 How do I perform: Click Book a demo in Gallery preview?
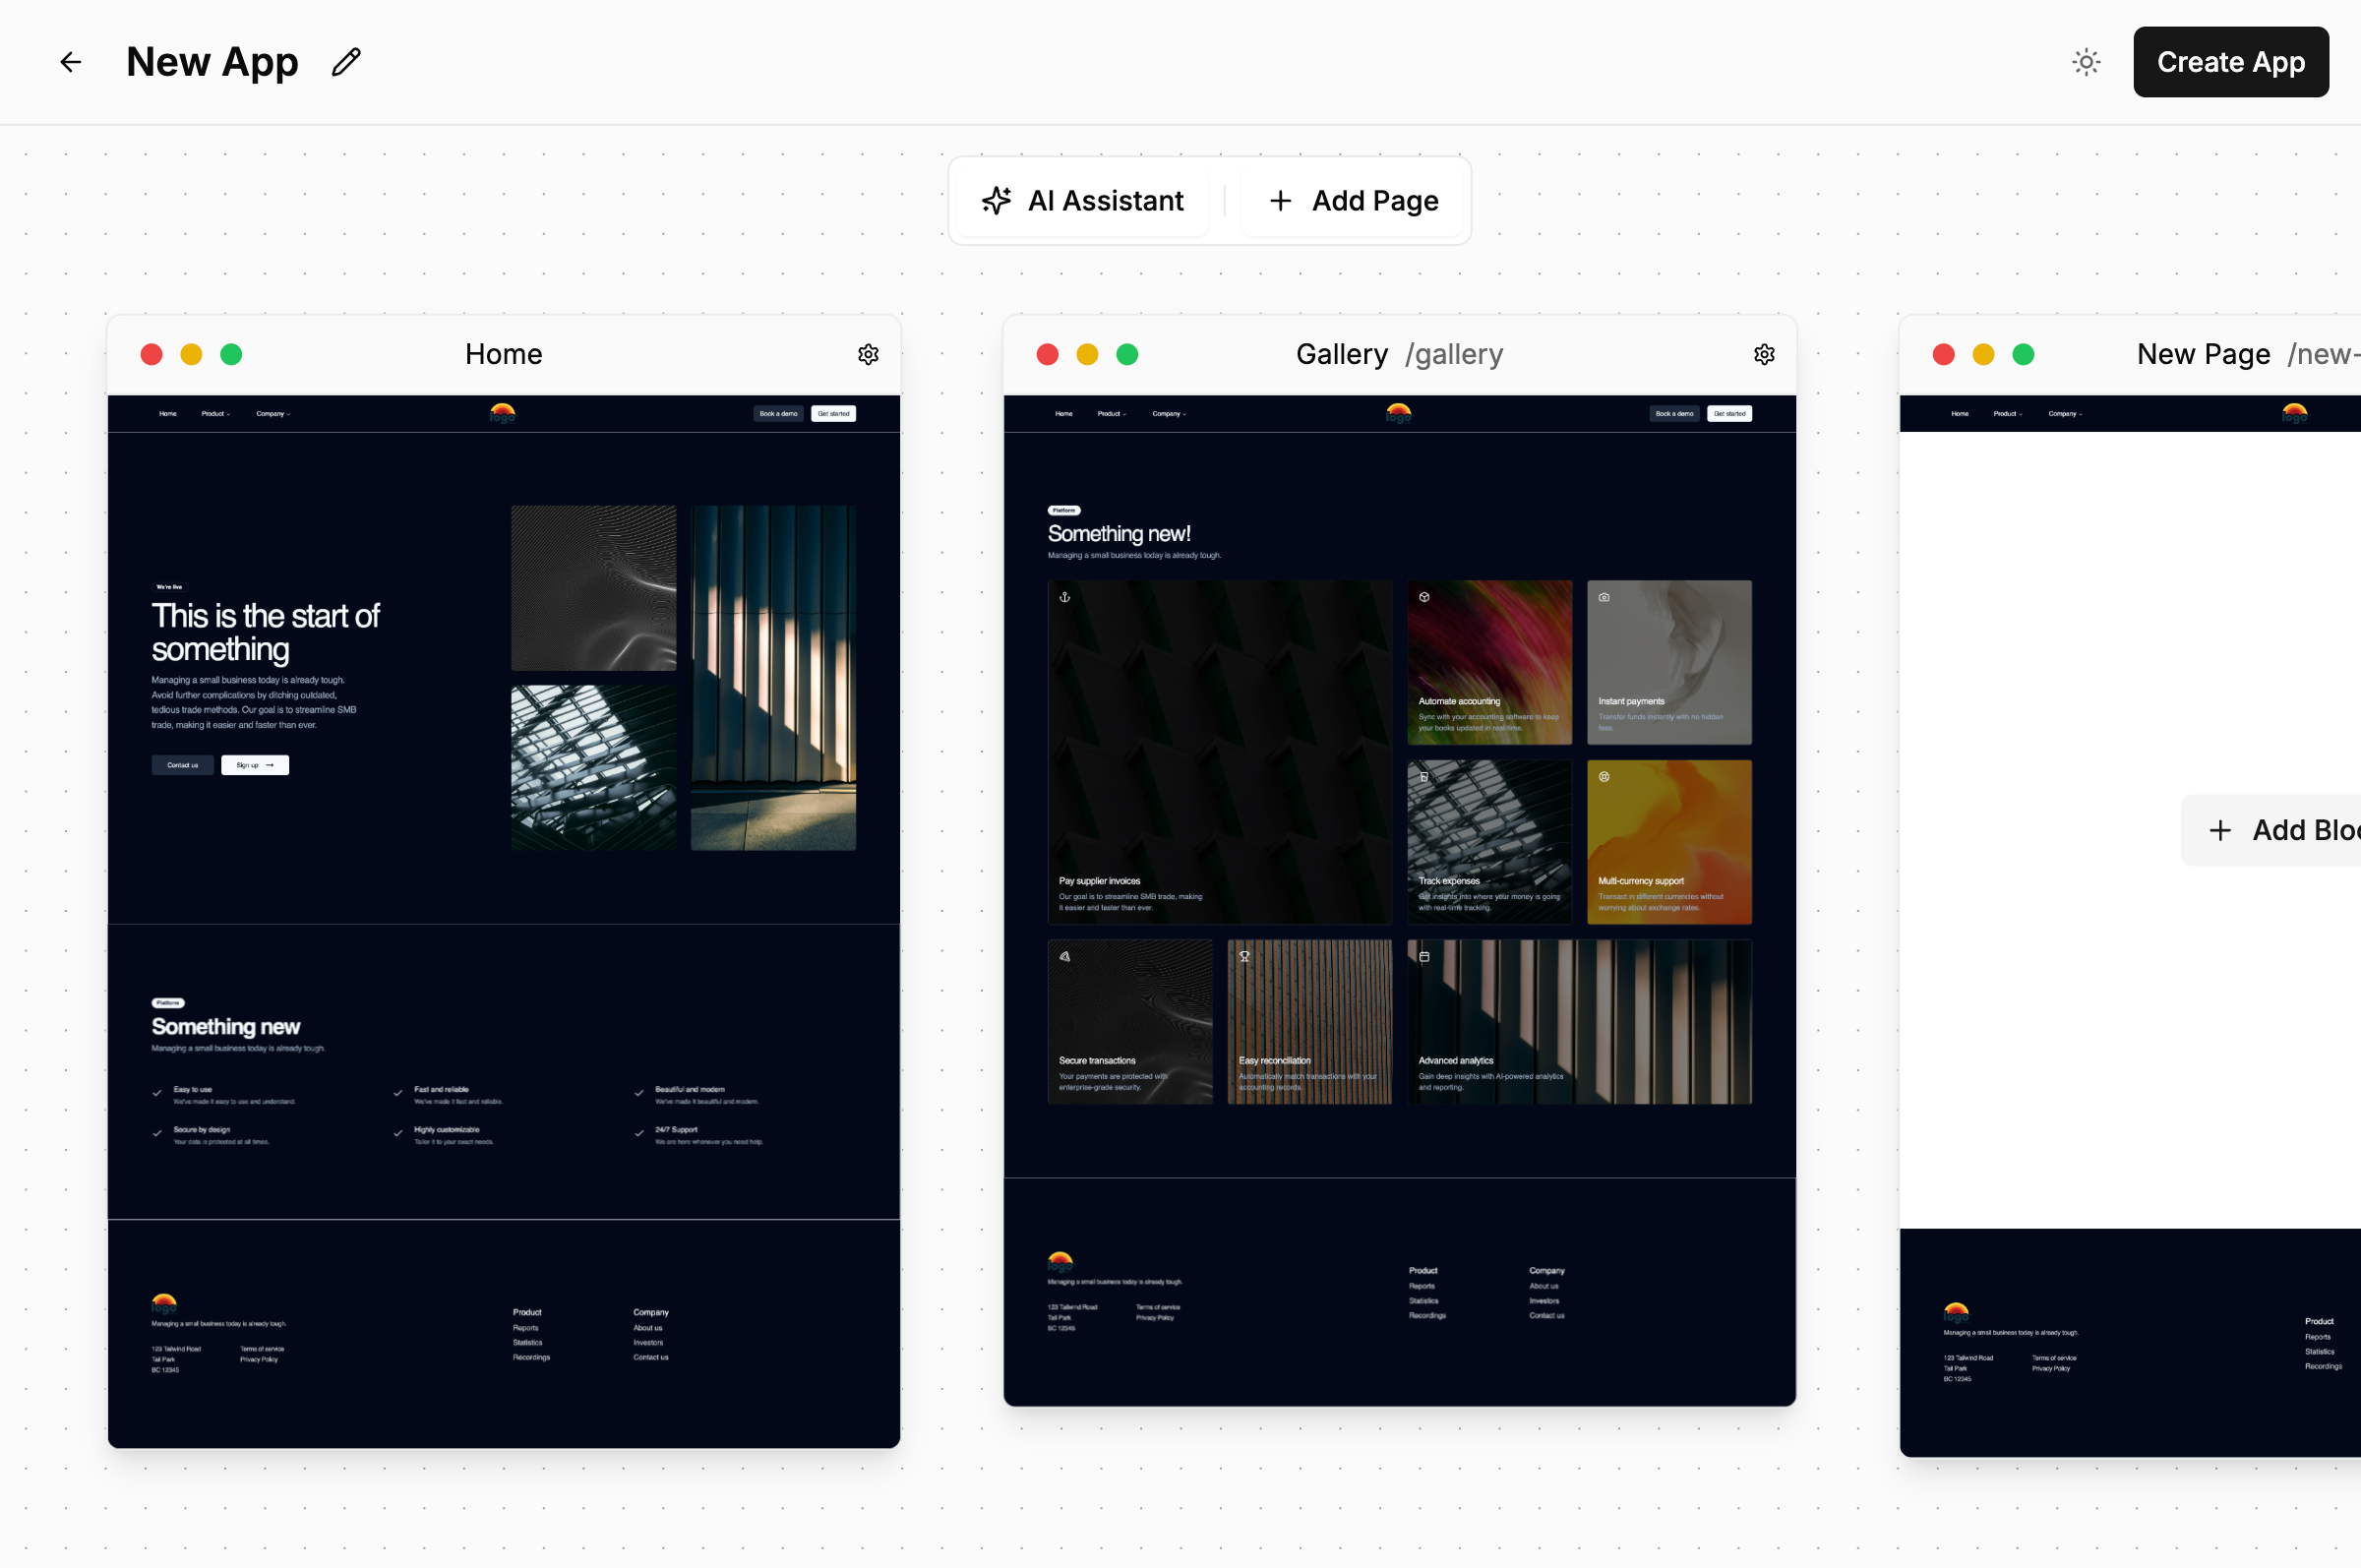1674,414
